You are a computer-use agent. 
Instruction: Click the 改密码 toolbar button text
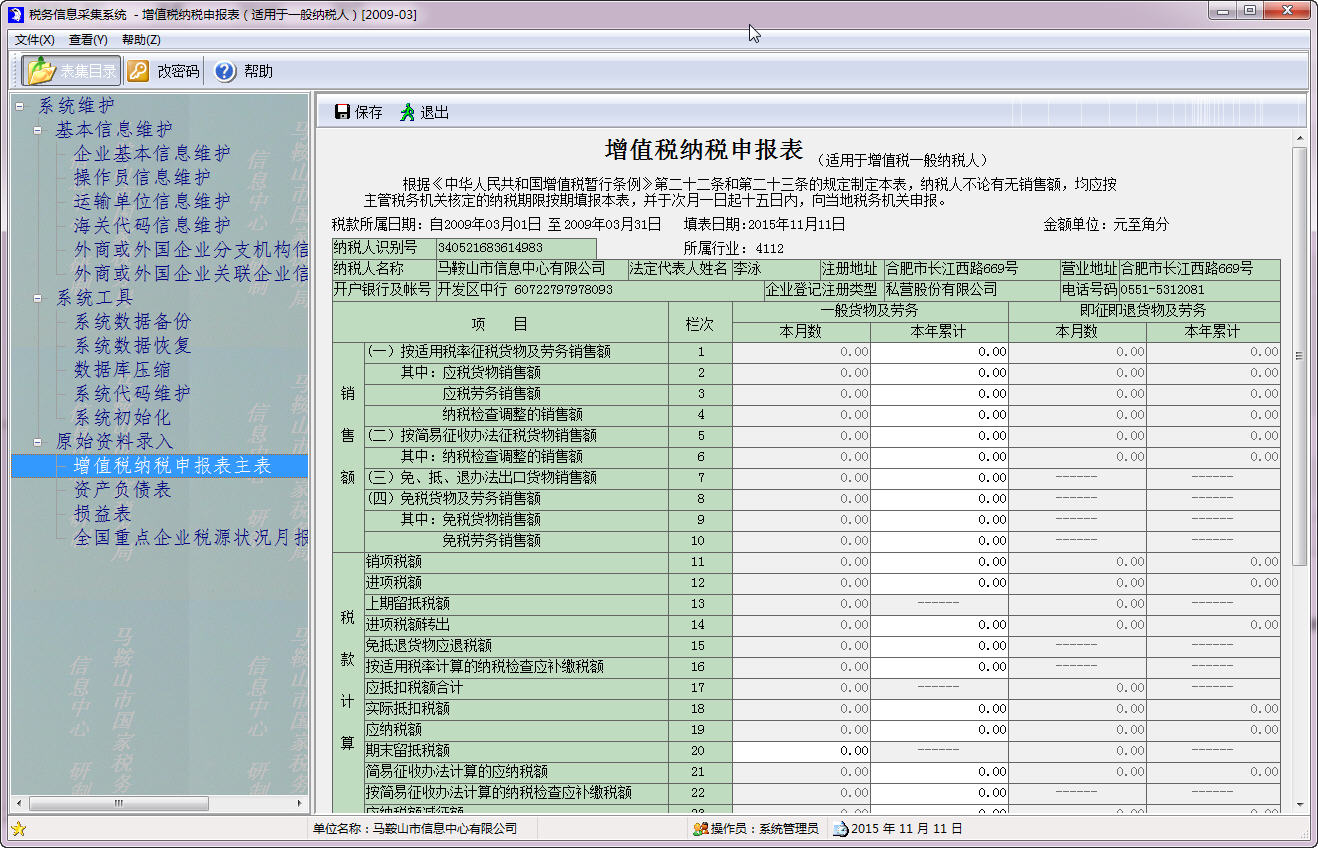(x=178, y=71)
